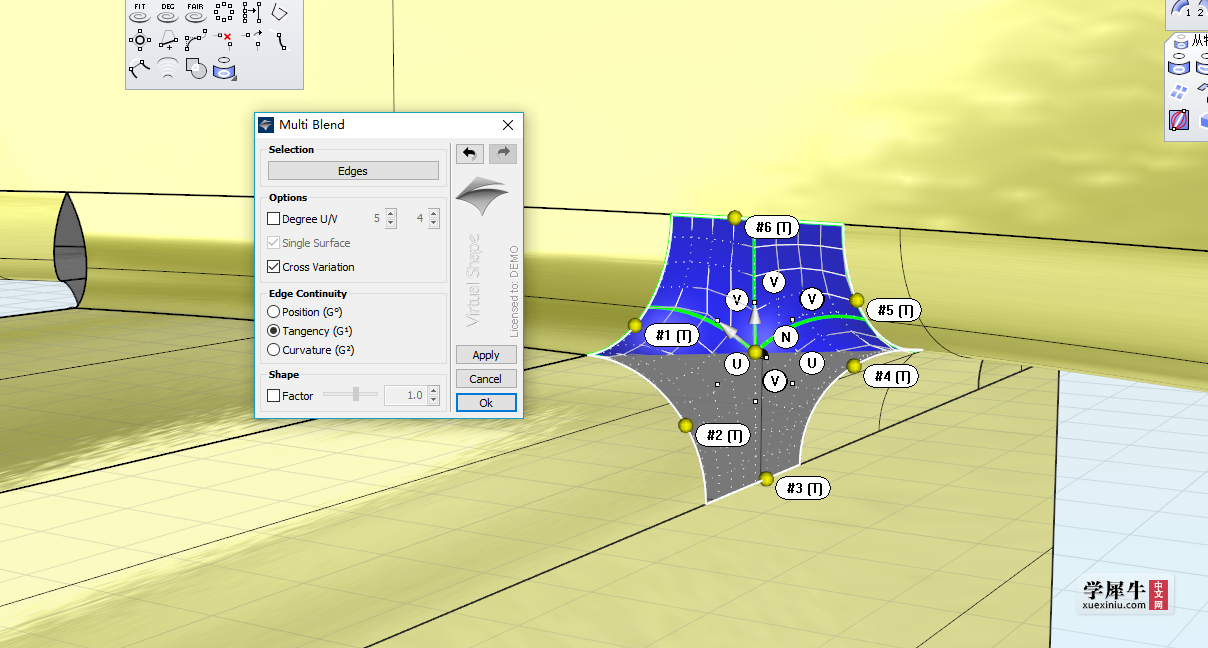Select Curvature (G²) continuity
Image resolution: width=1208 pixels, height=648 pixels.
click(x=274, y=350)
